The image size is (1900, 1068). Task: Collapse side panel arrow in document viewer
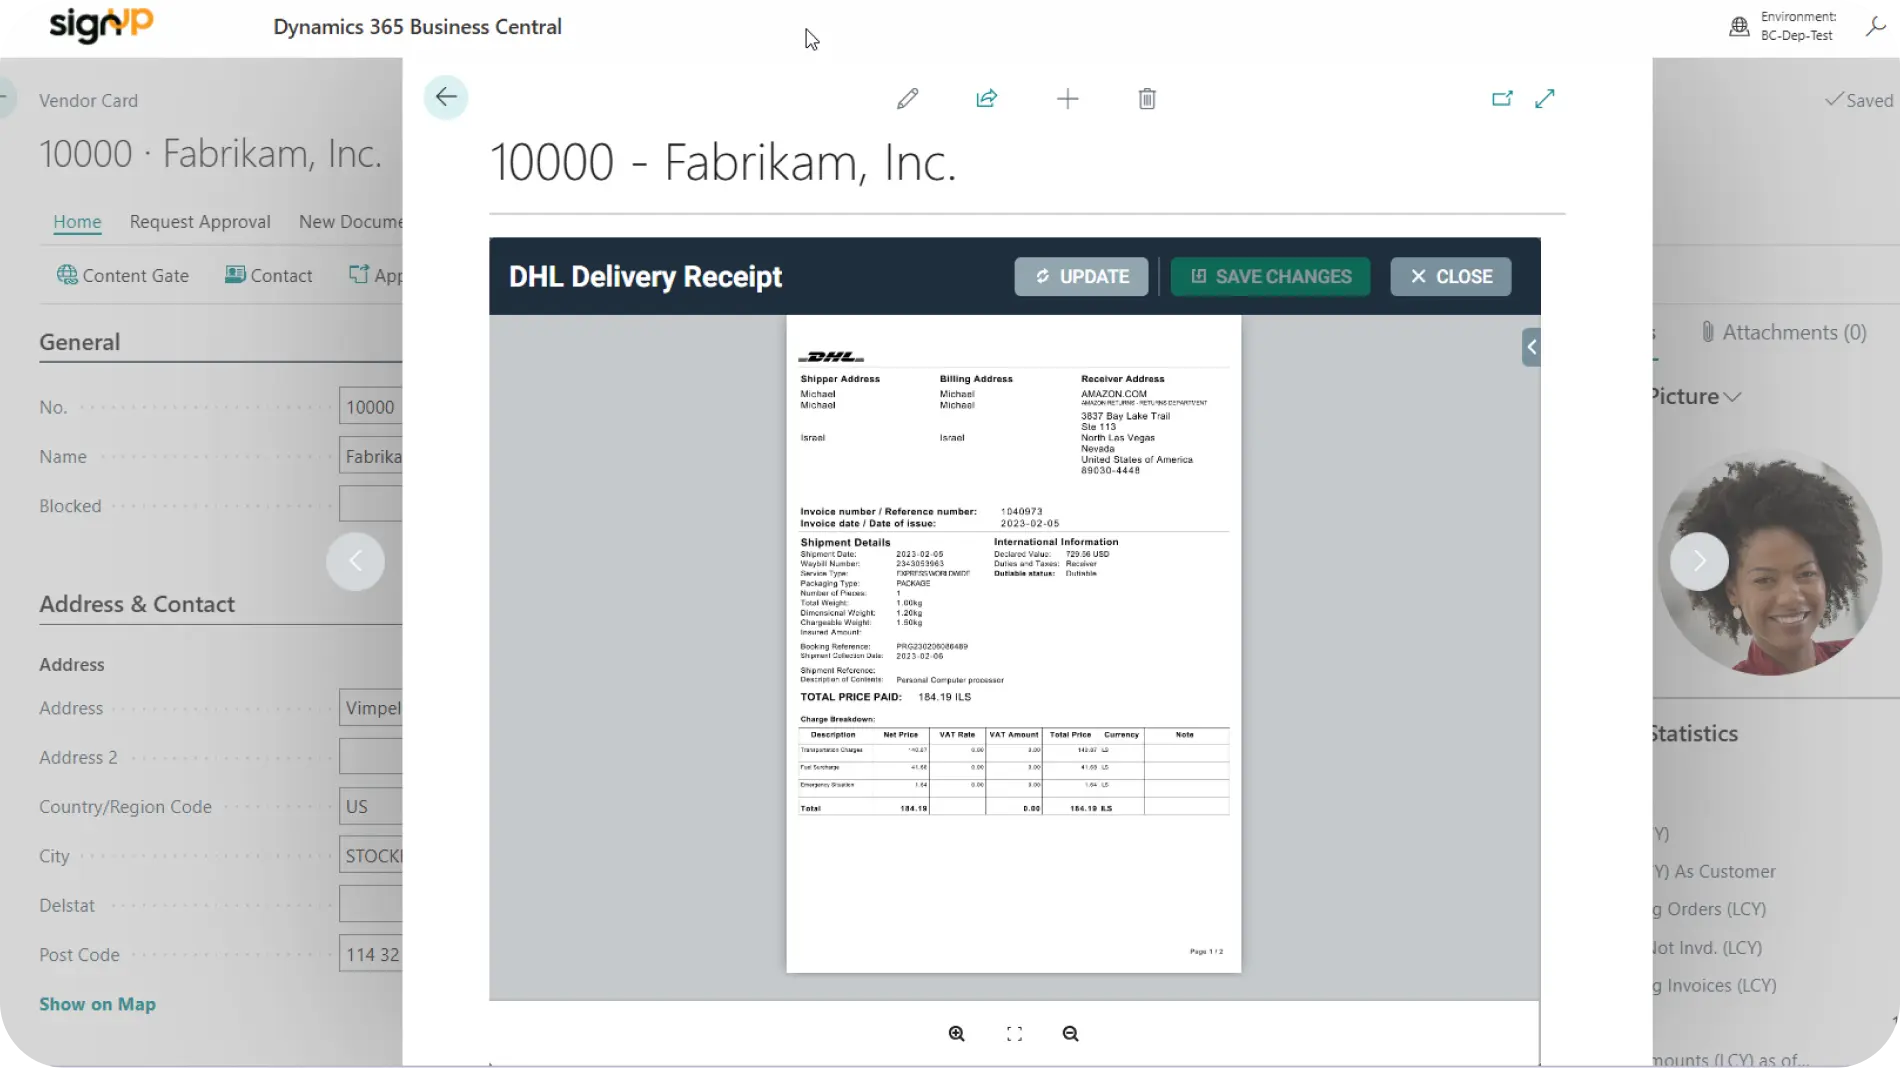click(x=1531, y=347)
